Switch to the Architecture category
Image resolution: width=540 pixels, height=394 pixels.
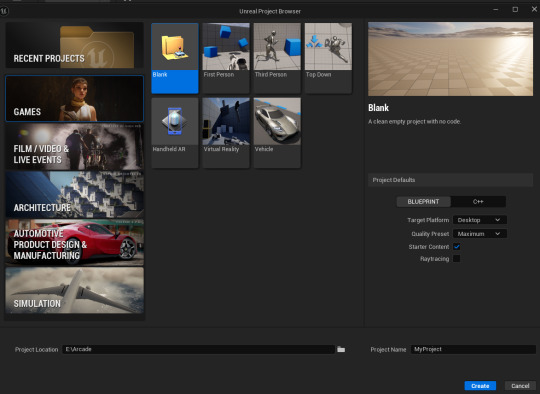(74, 195)
